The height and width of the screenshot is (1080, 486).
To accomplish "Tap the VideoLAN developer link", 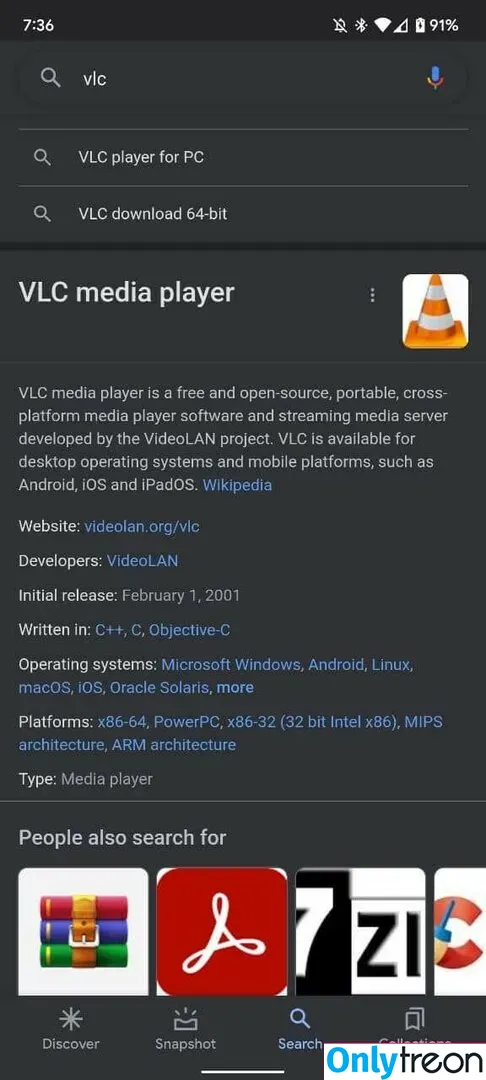I will coord(142,561).
